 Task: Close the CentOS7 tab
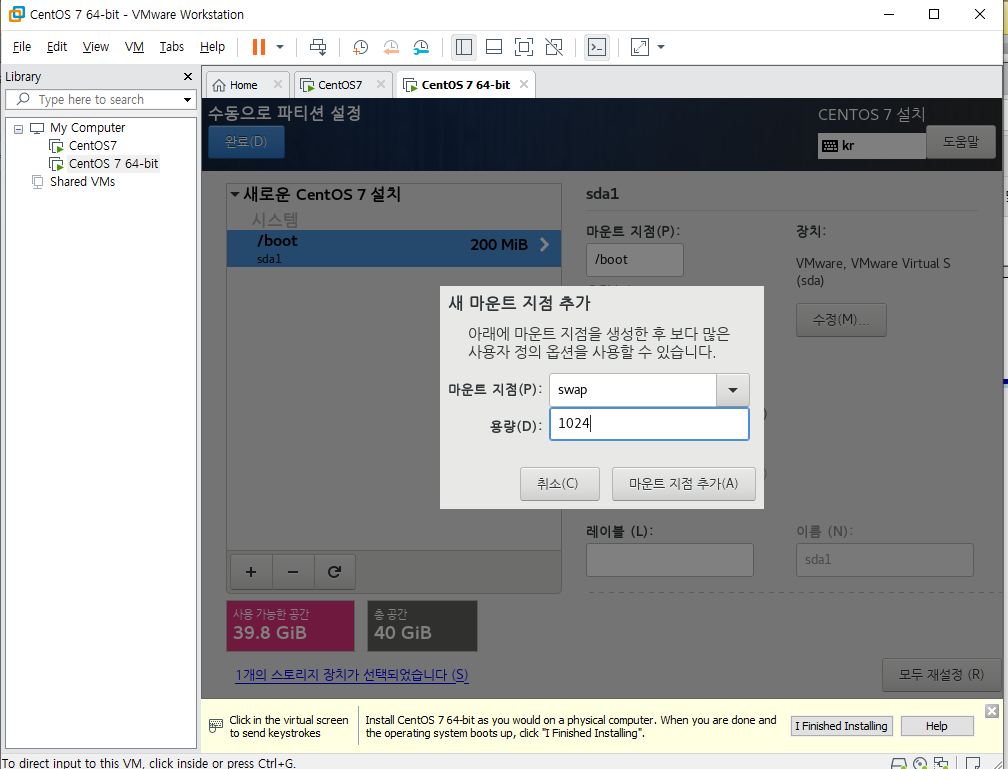381,84
